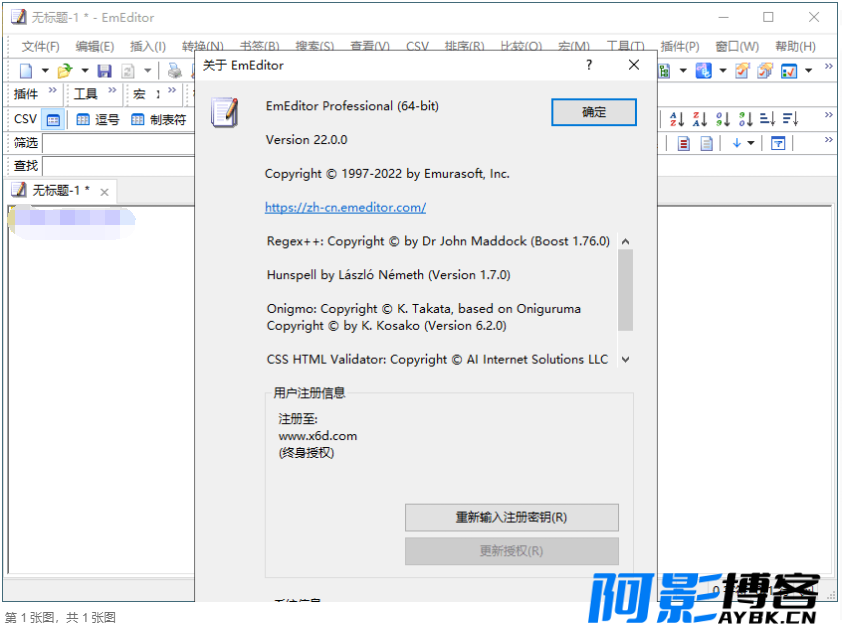
Task: Expand the sort toolbar overflow chevron
Action: coord(829,115)
